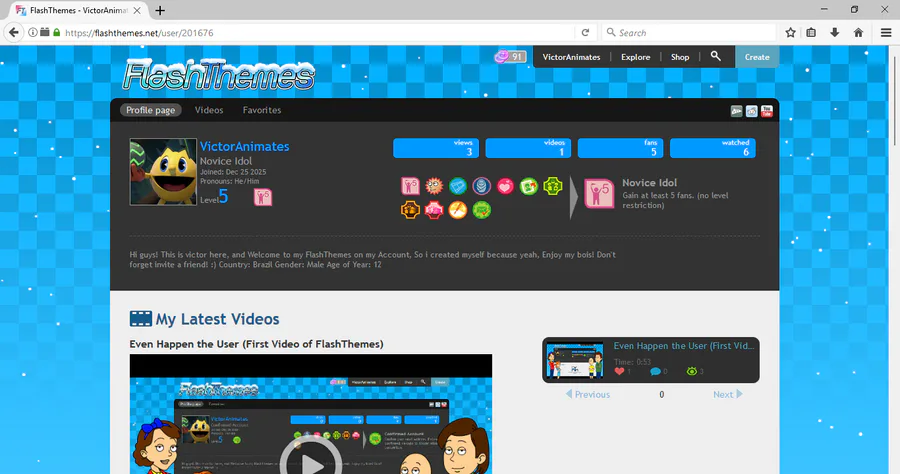Click the lime green friends badge
This screenshot has height=474, width=900.
[553, 186]
